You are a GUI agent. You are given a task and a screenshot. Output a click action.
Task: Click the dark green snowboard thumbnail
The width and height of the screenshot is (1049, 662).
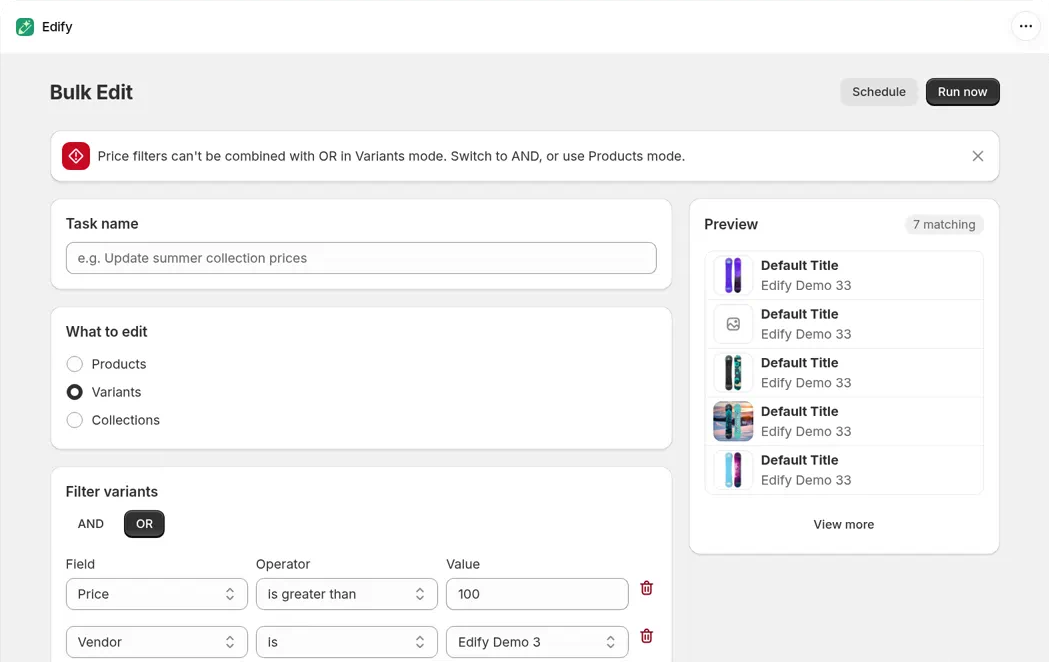(733, 373)
